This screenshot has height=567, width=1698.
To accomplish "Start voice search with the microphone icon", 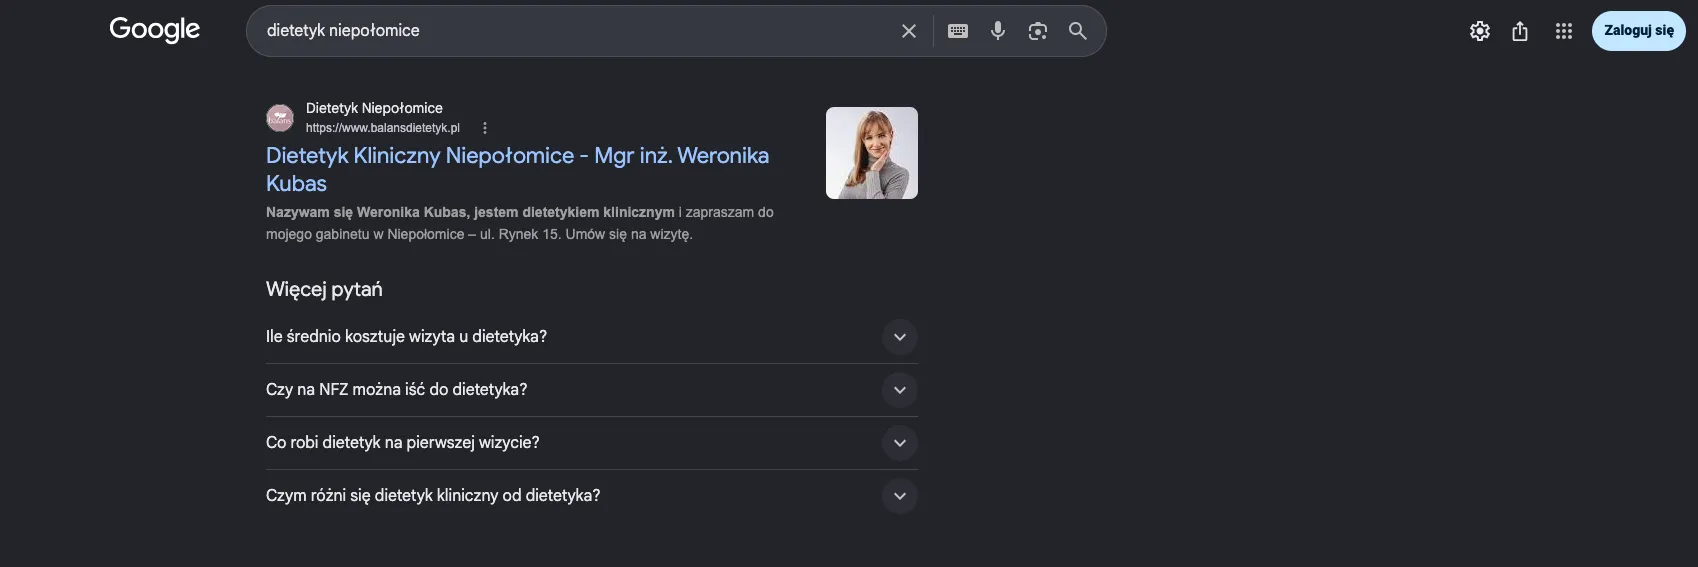I will pos(998,31).
